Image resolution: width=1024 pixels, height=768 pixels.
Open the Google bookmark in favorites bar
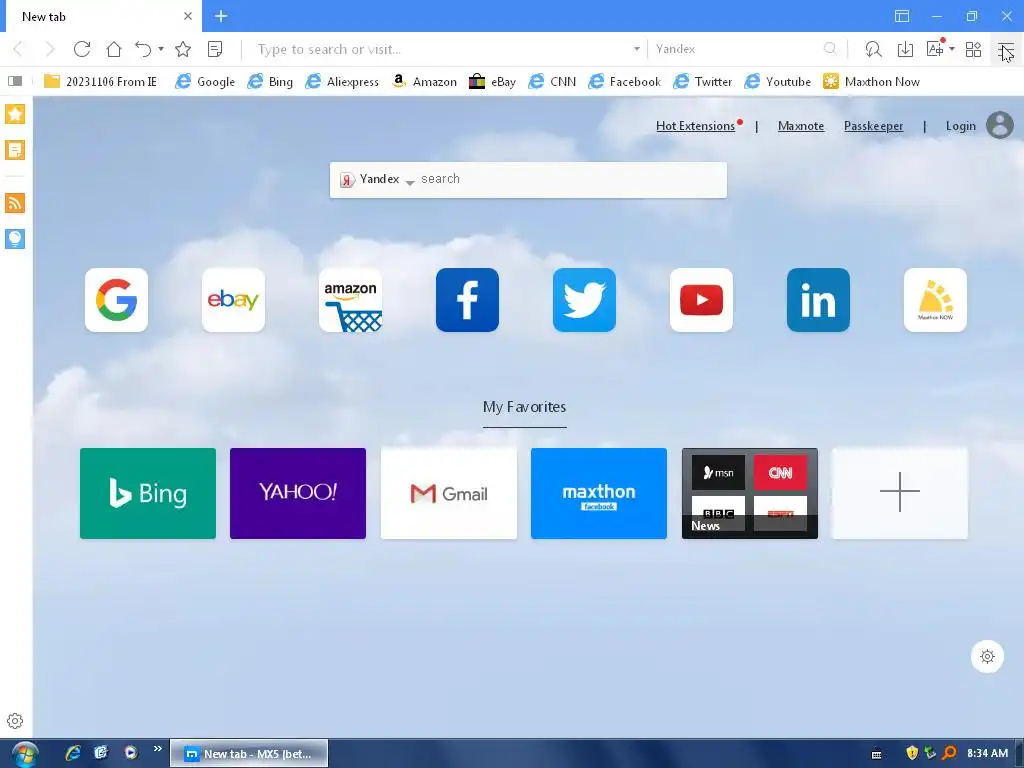click(x=205, y=81)
